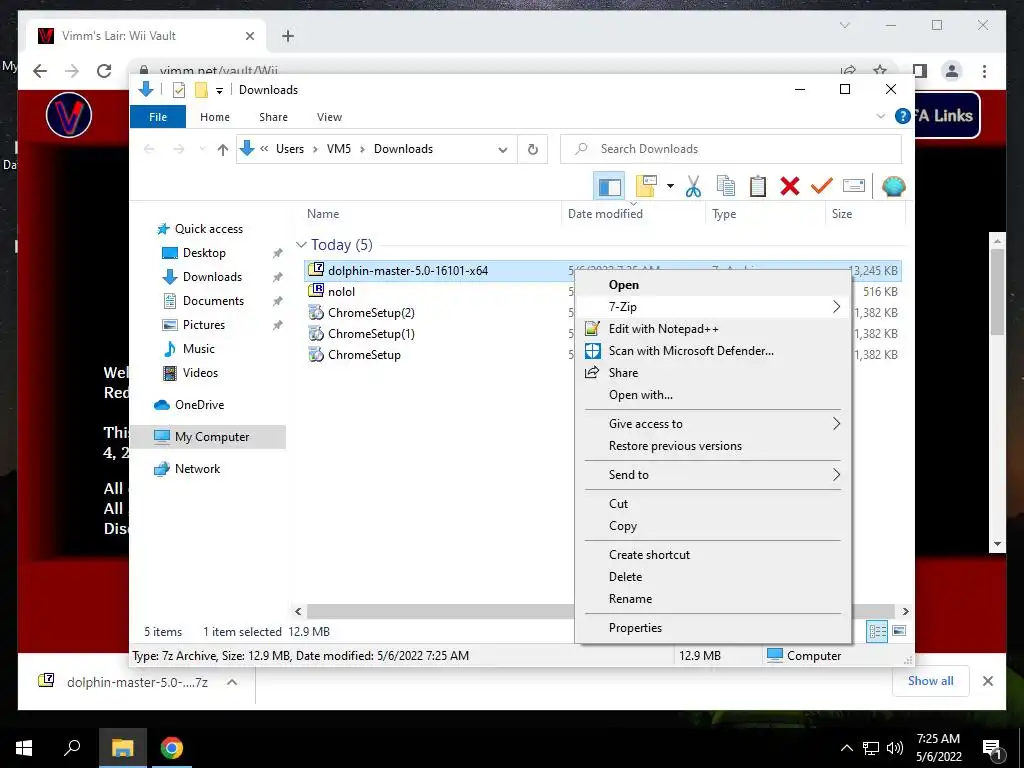
Task: Click the taskbar search magnifier
Action: pos(72,748)
